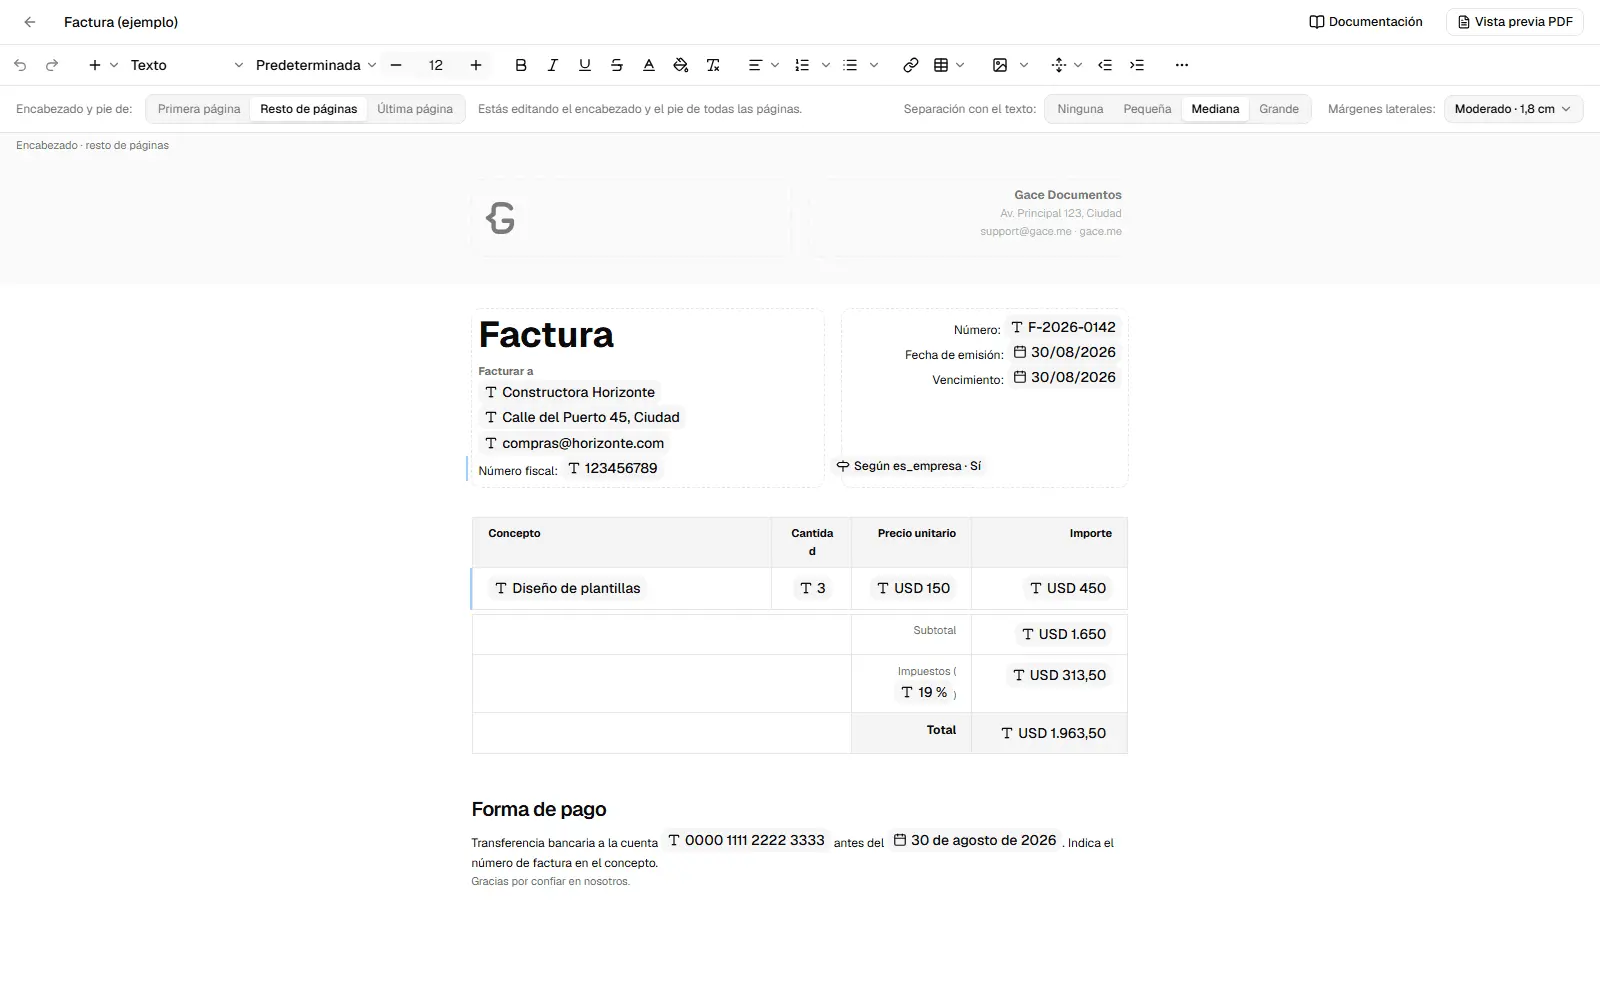The width and height of the screenshot is (1600, 1000).
Task: Open Vista previa PDF
Action: click(1515, 22)
